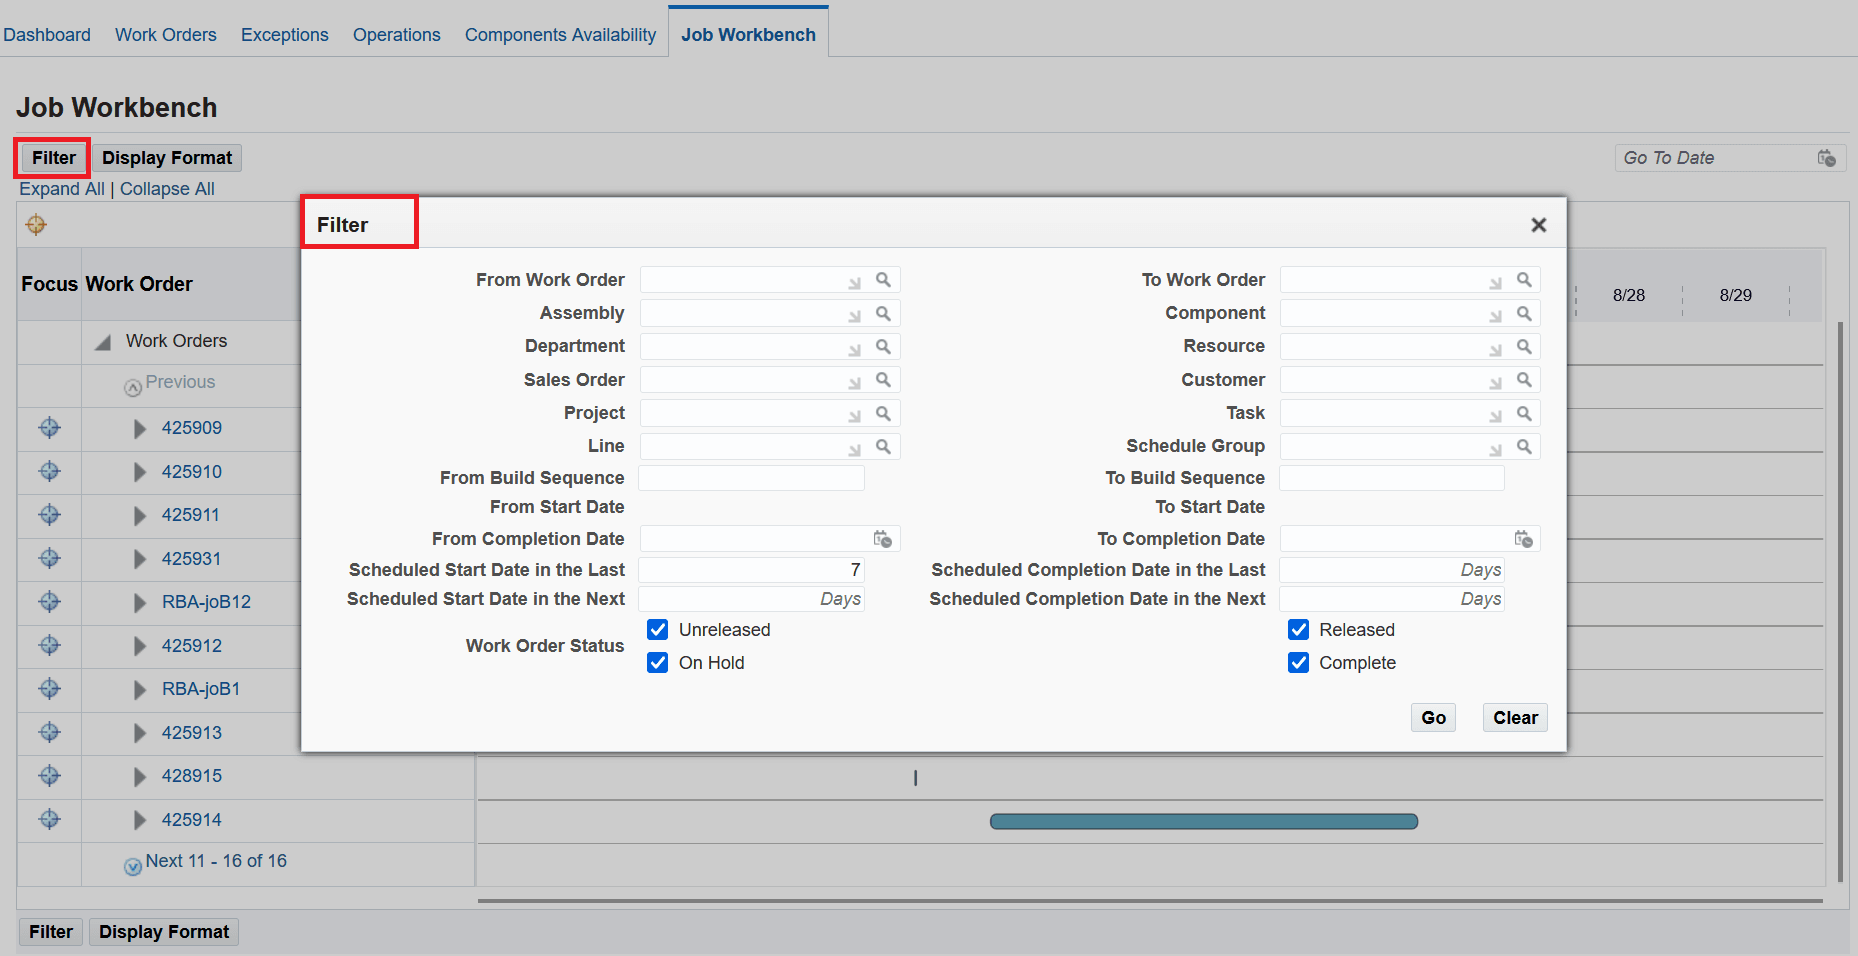Screen dimensions: 1858x956
Task: Open To Completion Date calendar picker
Action: click(x=1524, y=539)
